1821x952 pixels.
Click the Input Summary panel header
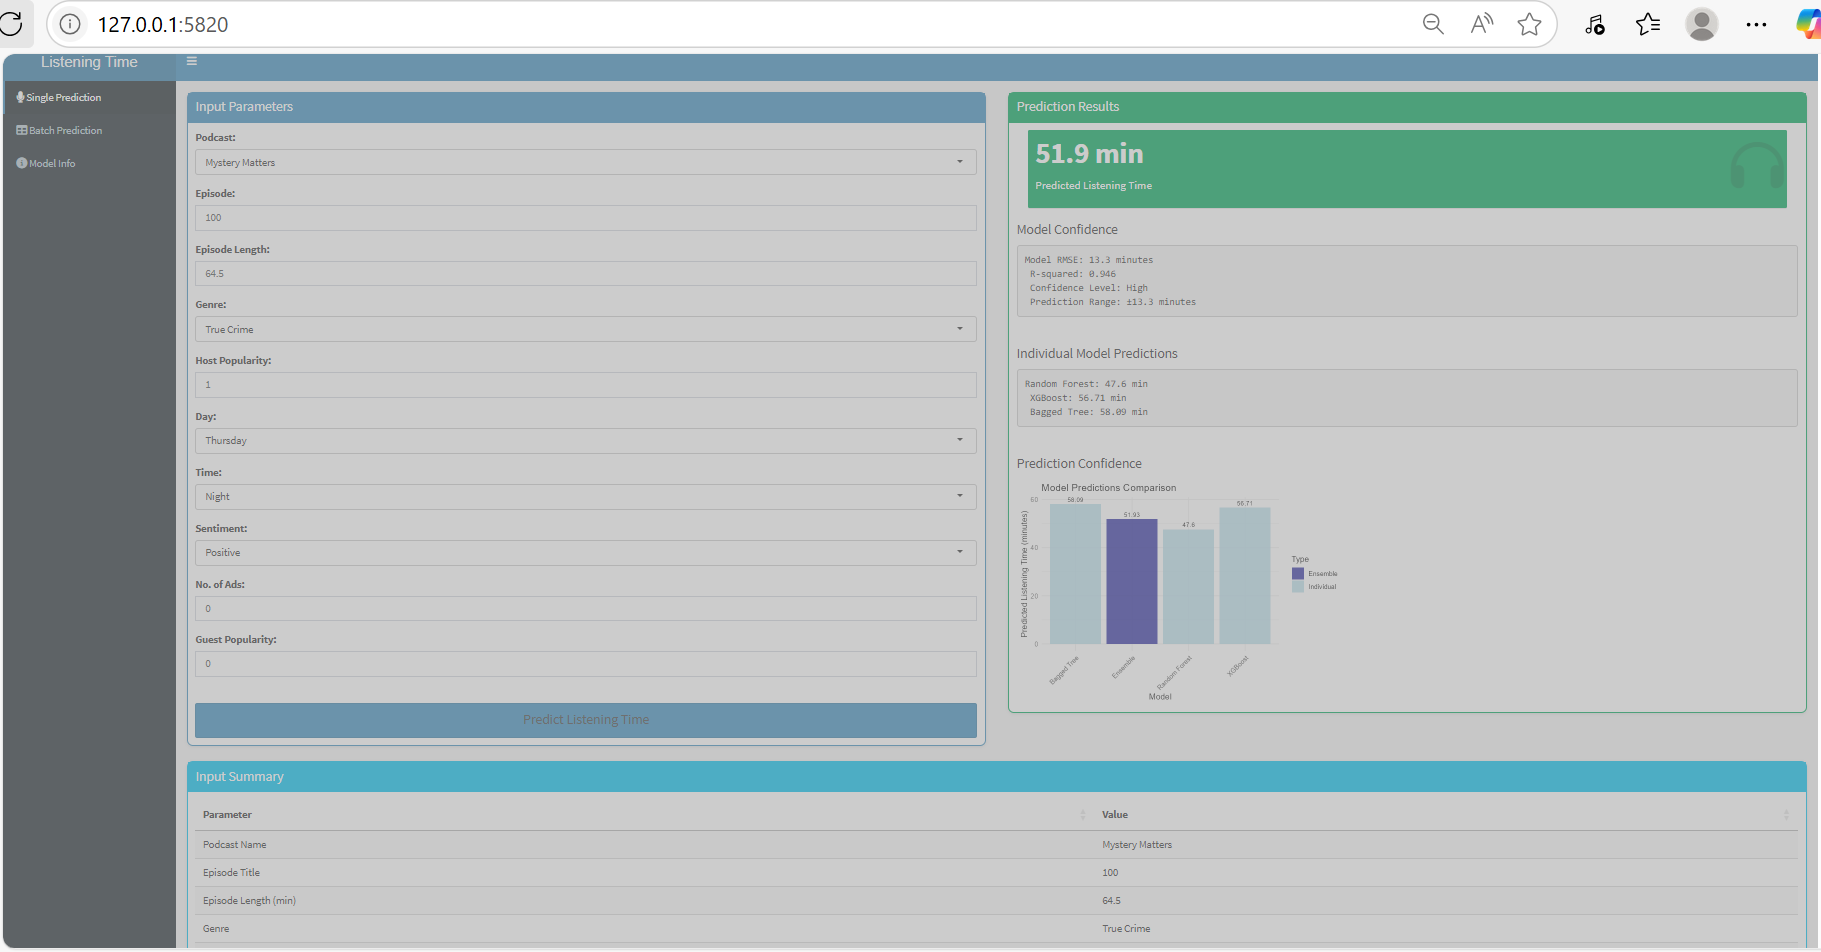pos(996,777)
